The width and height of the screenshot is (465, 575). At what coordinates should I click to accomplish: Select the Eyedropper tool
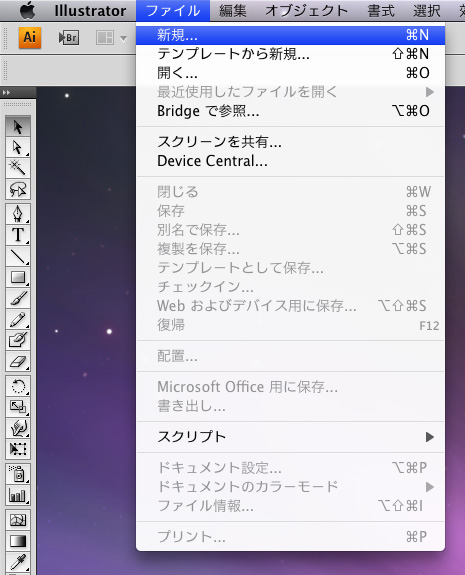[x=18, y=562]
